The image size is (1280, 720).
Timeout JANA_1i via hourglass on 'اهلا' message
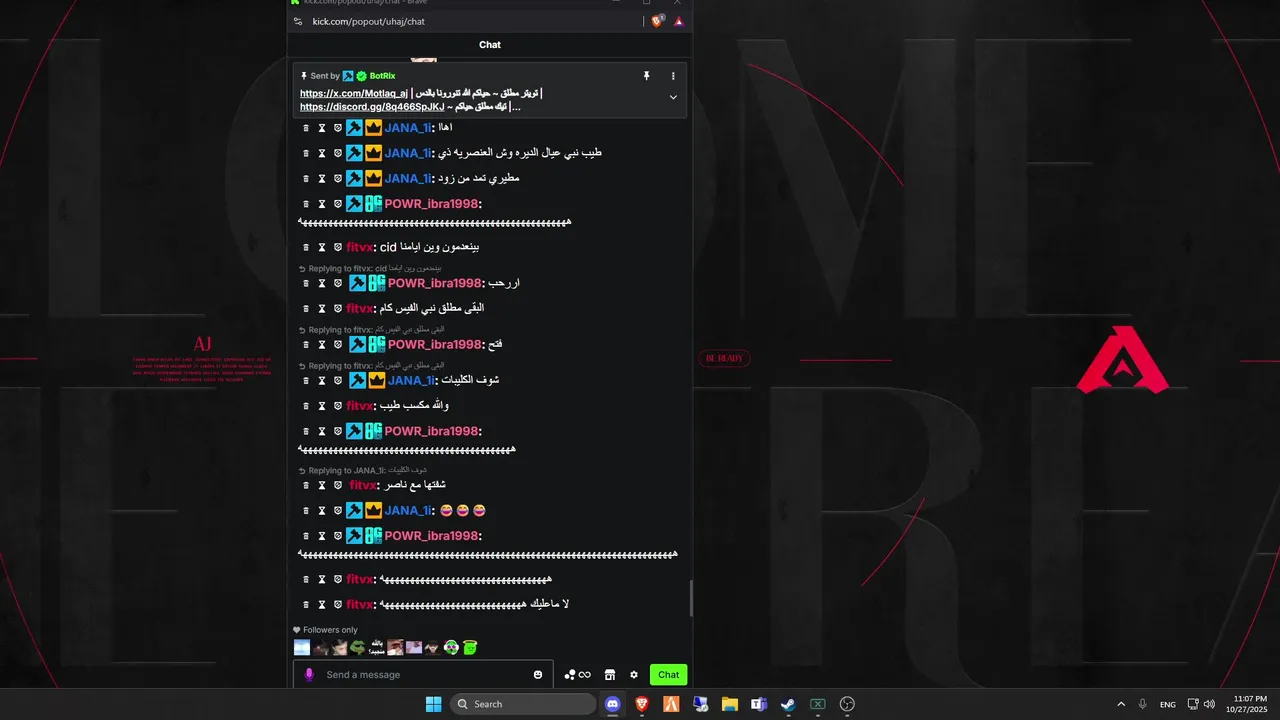[322, 128]
